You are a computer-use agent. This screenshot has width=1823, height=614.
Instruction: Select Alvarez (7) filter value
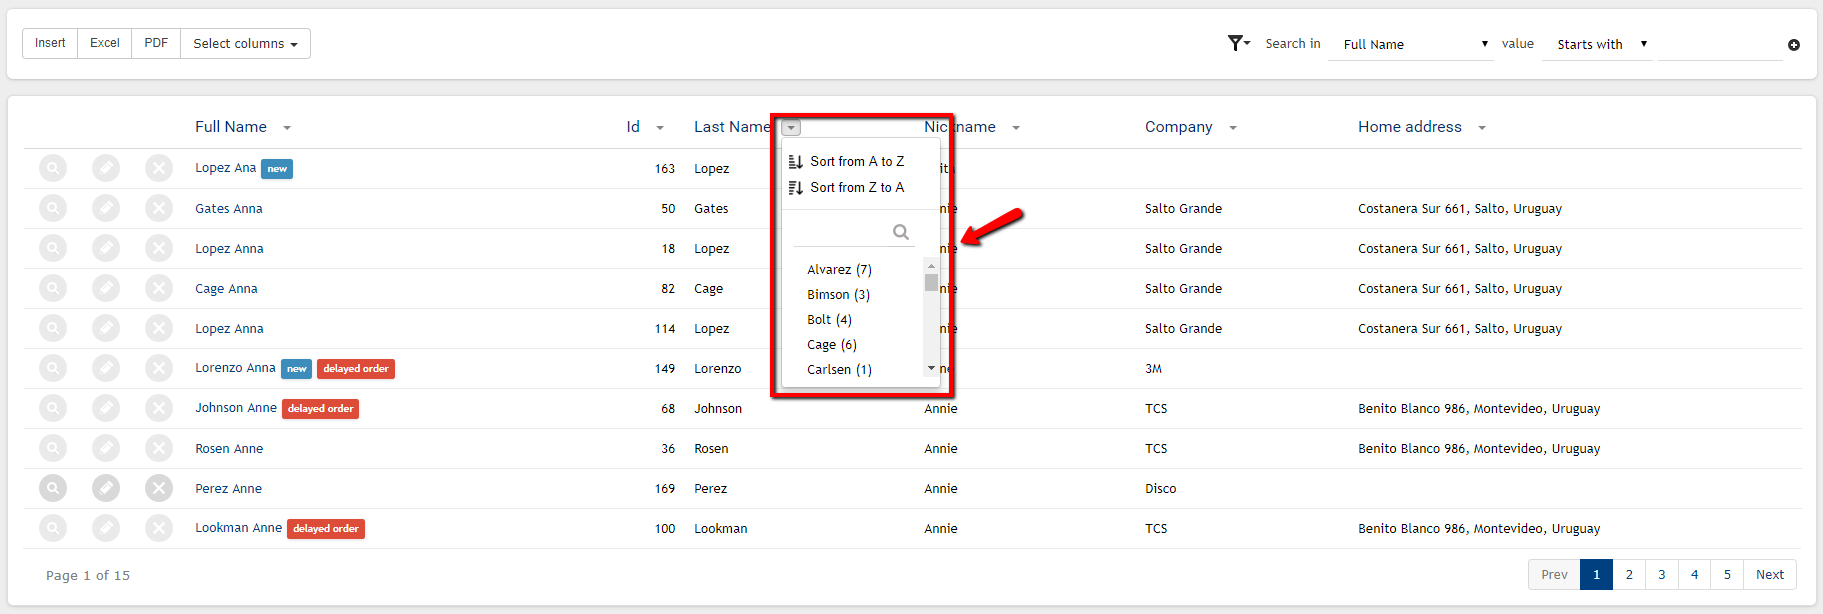click(x=839, y=270)
